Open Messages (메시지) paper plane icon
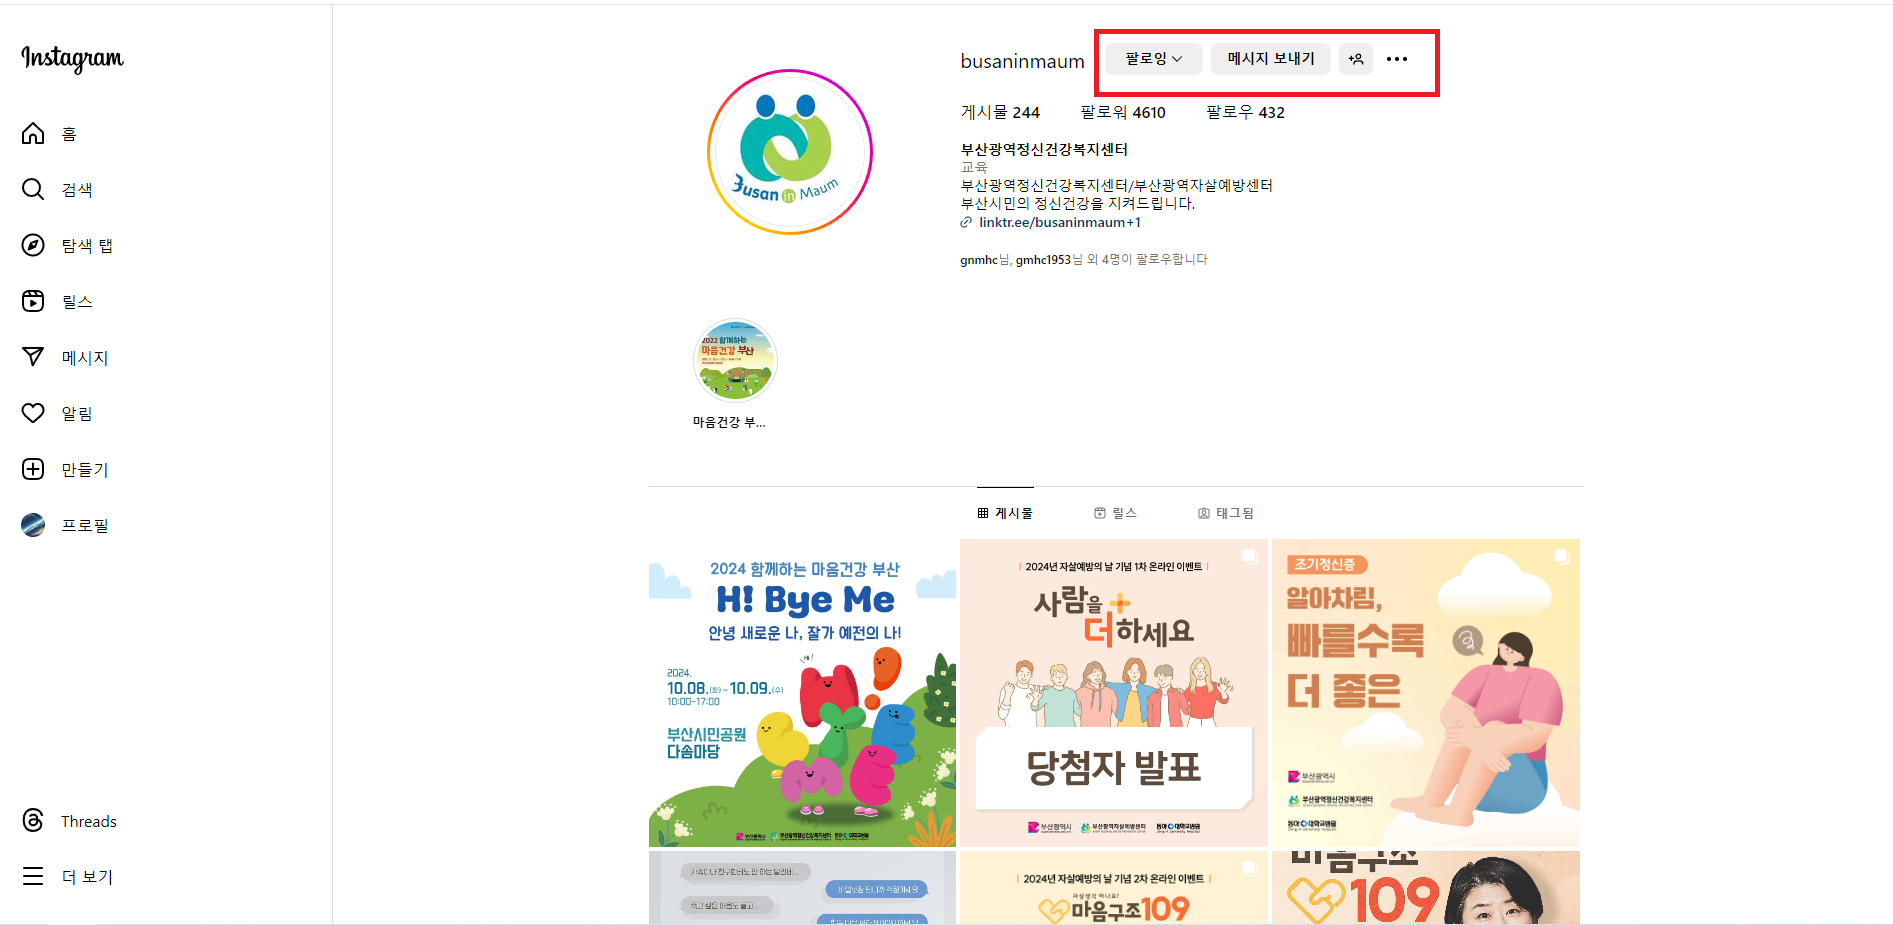Viewport: 1893px width, 925px height. [34, 357]
